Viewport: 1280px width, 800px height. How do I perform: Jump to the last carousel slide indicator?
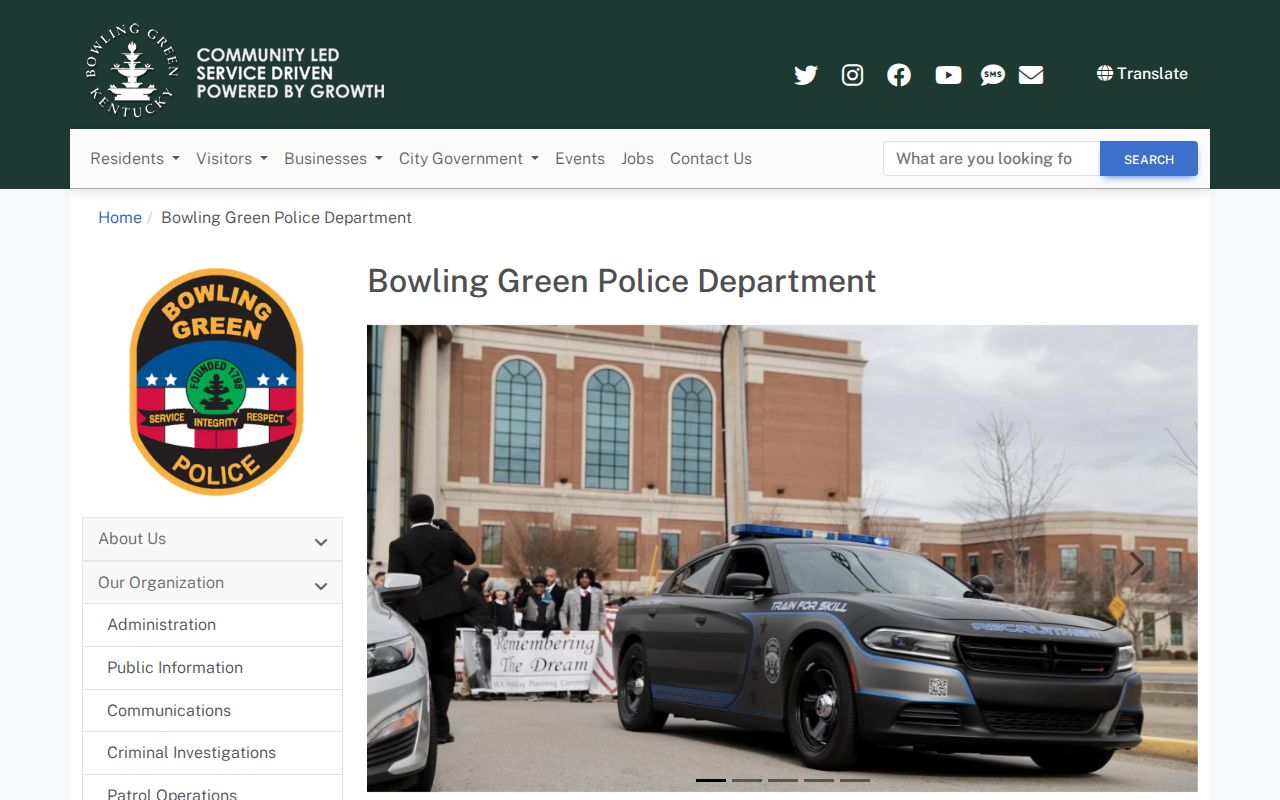(x=855, y=780)
